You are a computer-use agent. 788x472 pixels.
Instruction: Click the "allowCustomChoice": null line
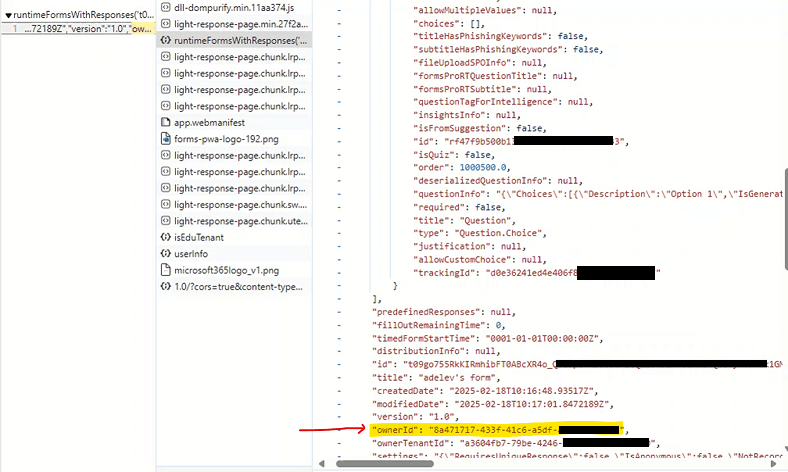click(480, 259)
